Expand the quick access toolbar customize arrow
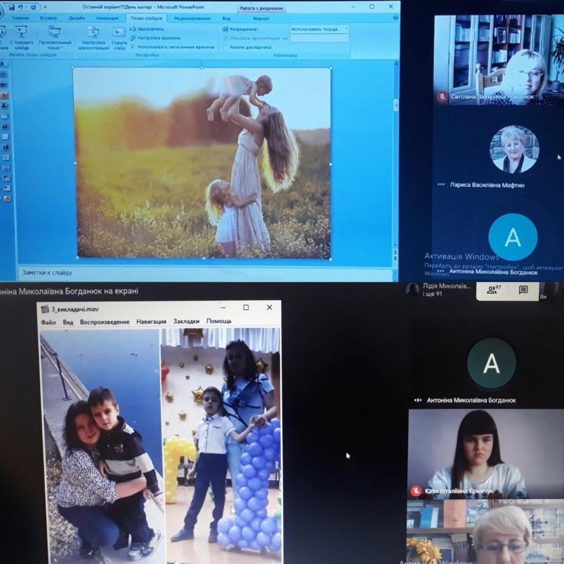Viewport: 564px width, 564px height. click(45, 7)
